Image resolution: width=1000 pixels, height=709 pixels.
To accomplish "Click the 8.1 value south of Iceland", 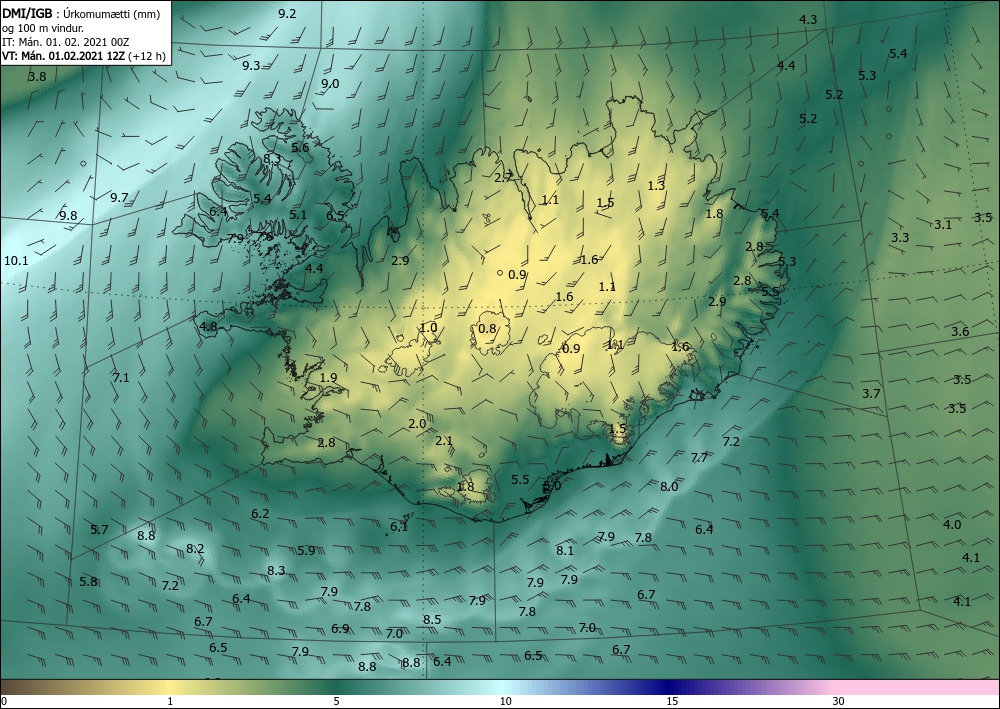I will coord(565,550).
